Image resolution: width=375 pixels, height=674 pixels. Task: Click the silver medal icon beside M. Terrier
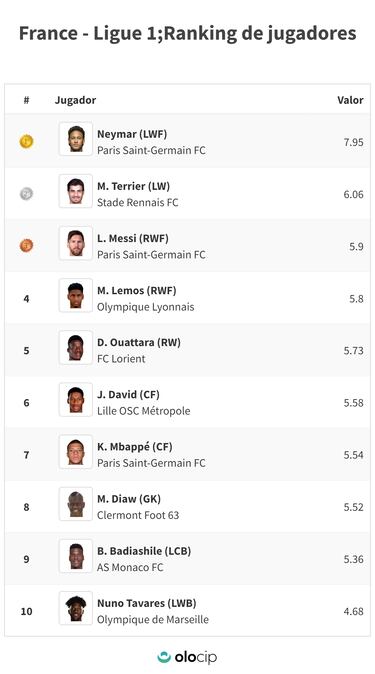(x=26, y=194)
